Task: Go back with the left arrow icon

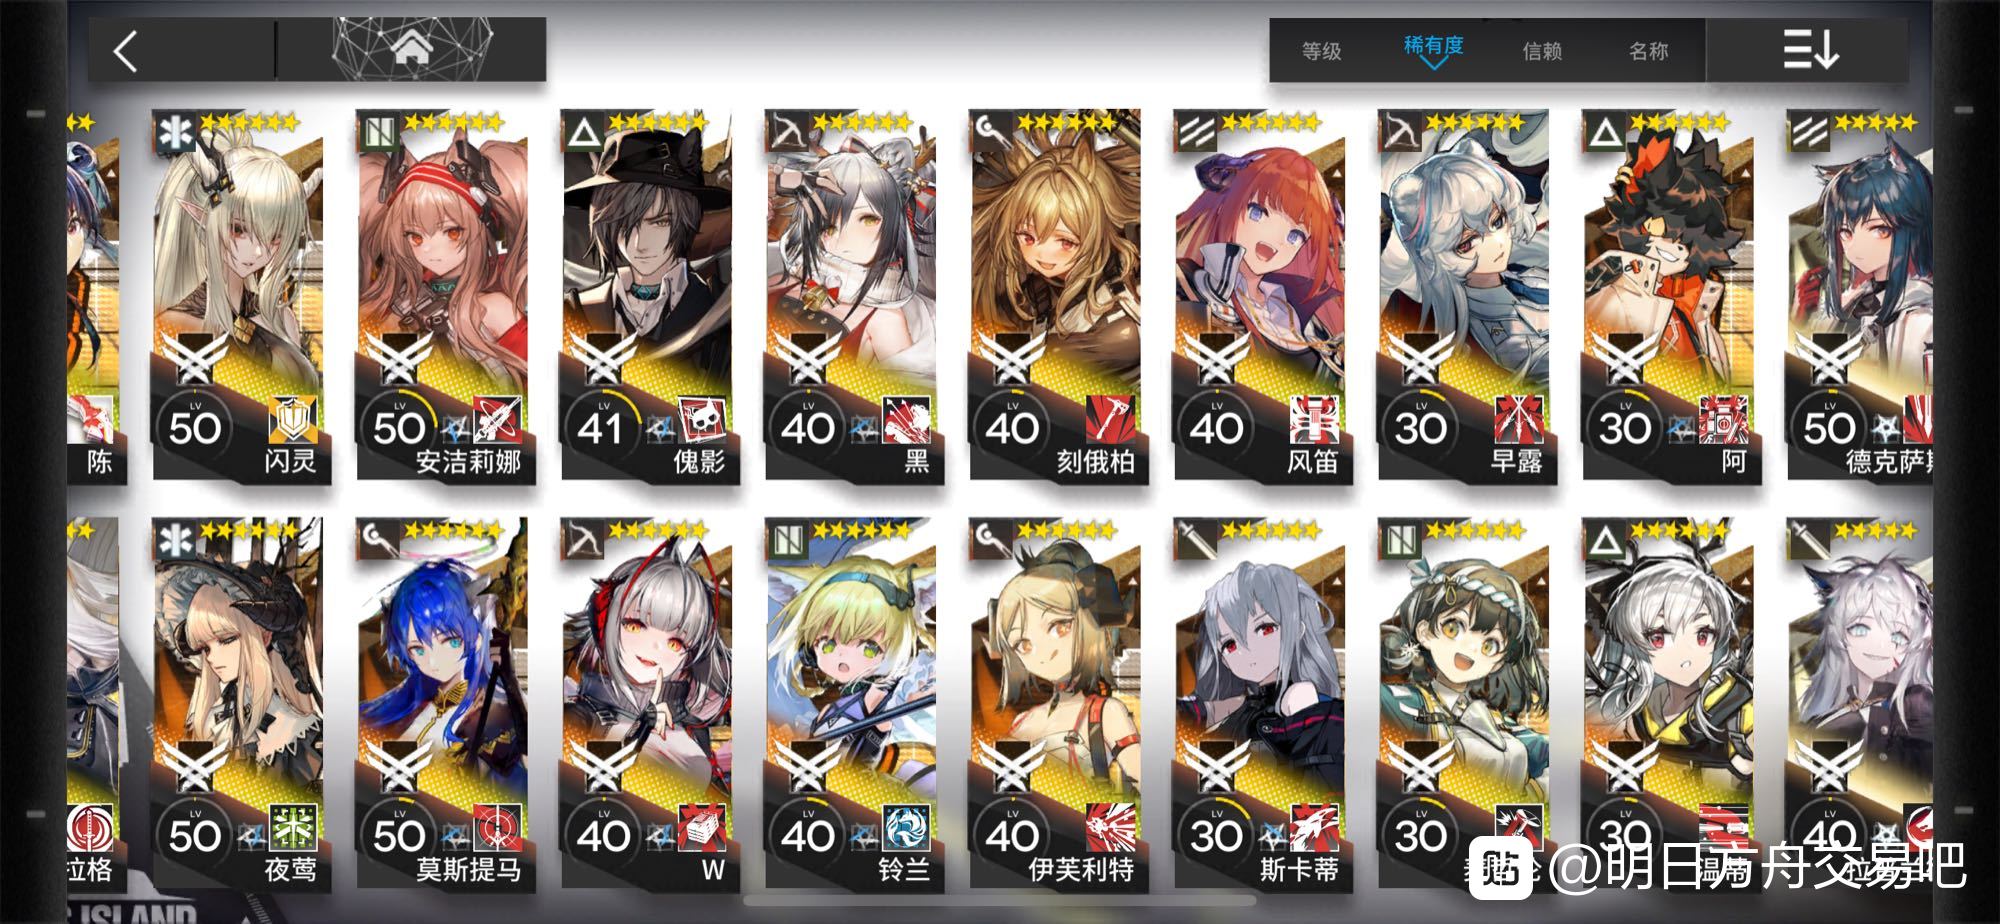Action: (126, 50)
